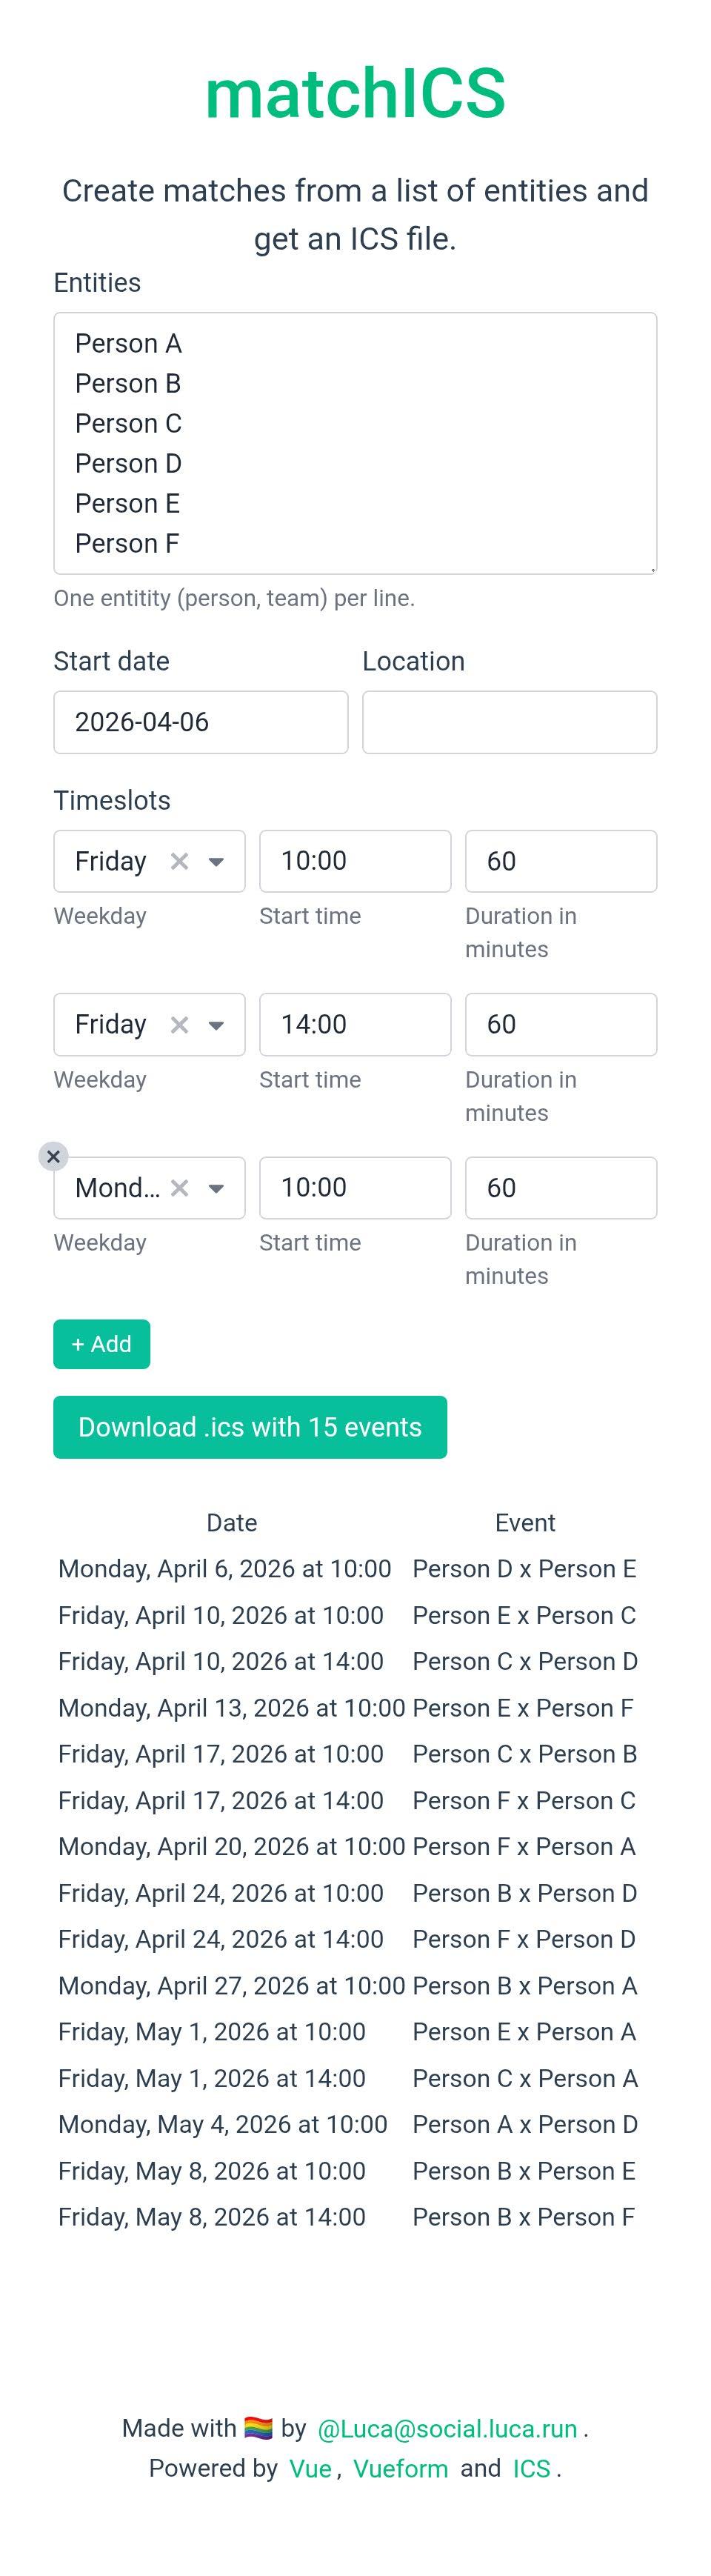
Task: Add a new timeslot
Action: 101,1343
